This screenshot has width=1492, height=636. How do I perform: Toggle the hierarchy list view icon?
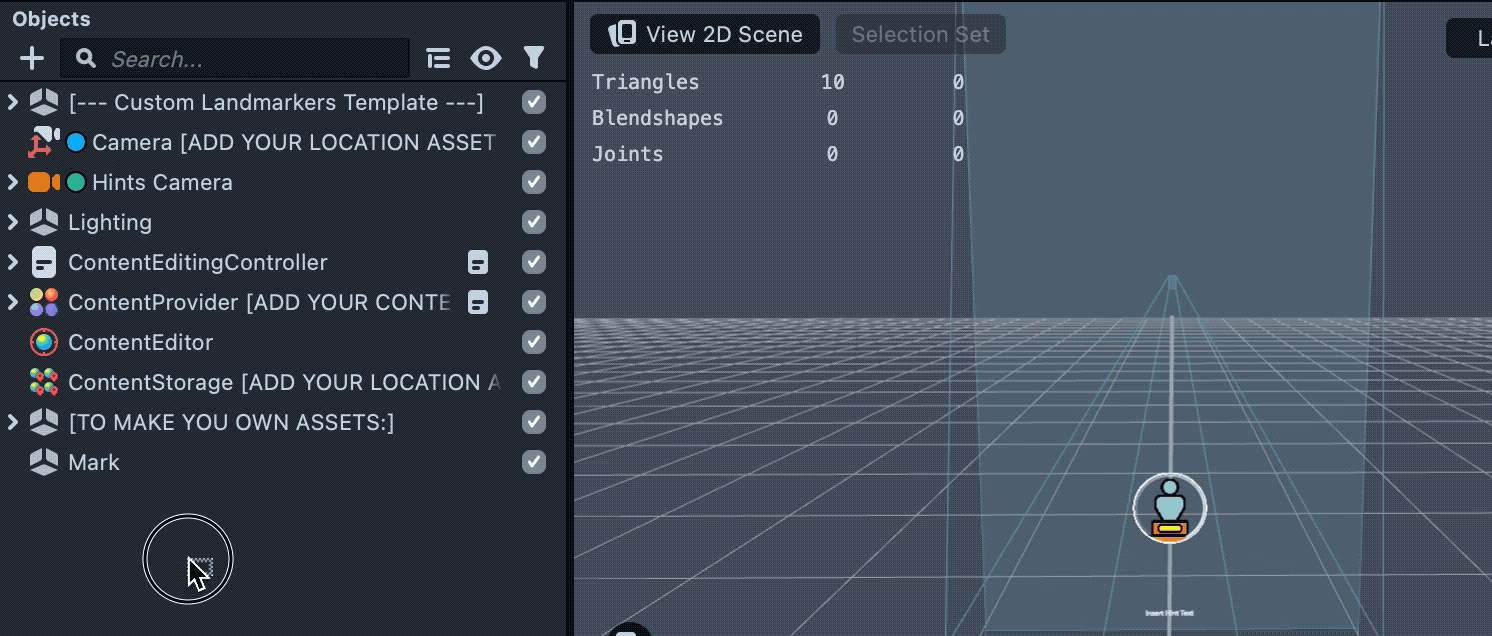click(x=438, y=59)
